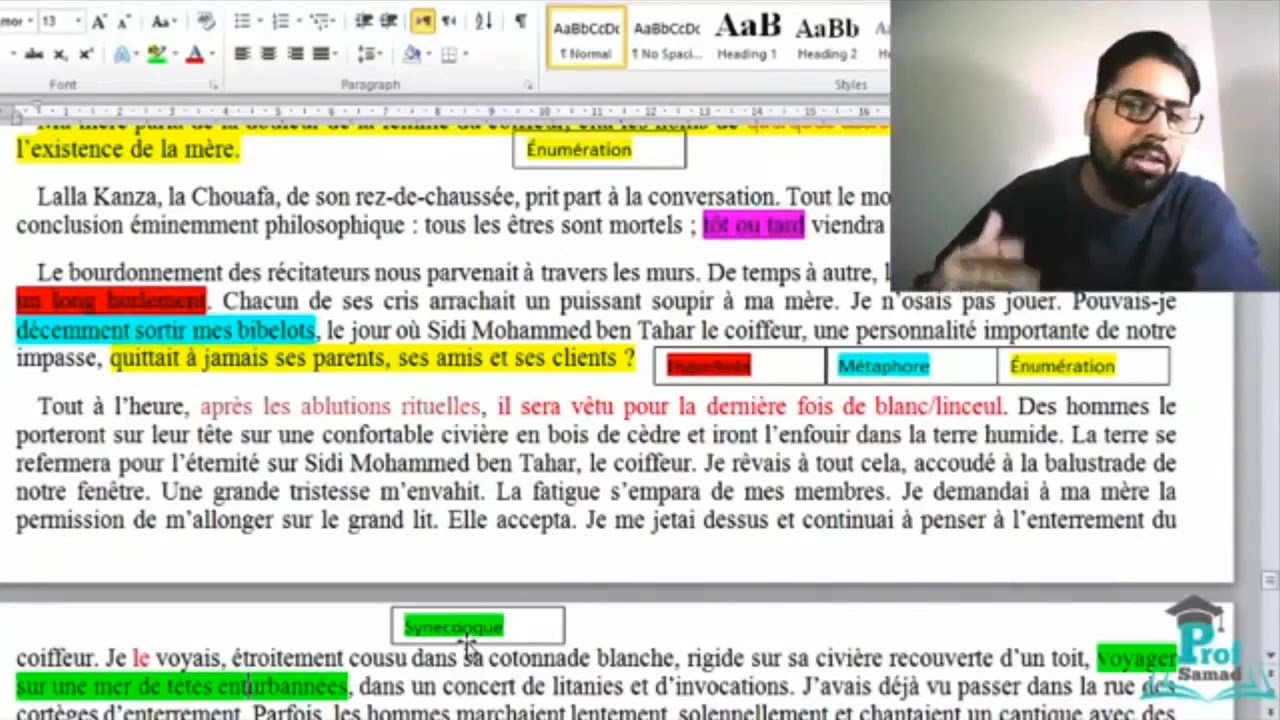Open the Paragraph dialog launcher

pos(529,86)
